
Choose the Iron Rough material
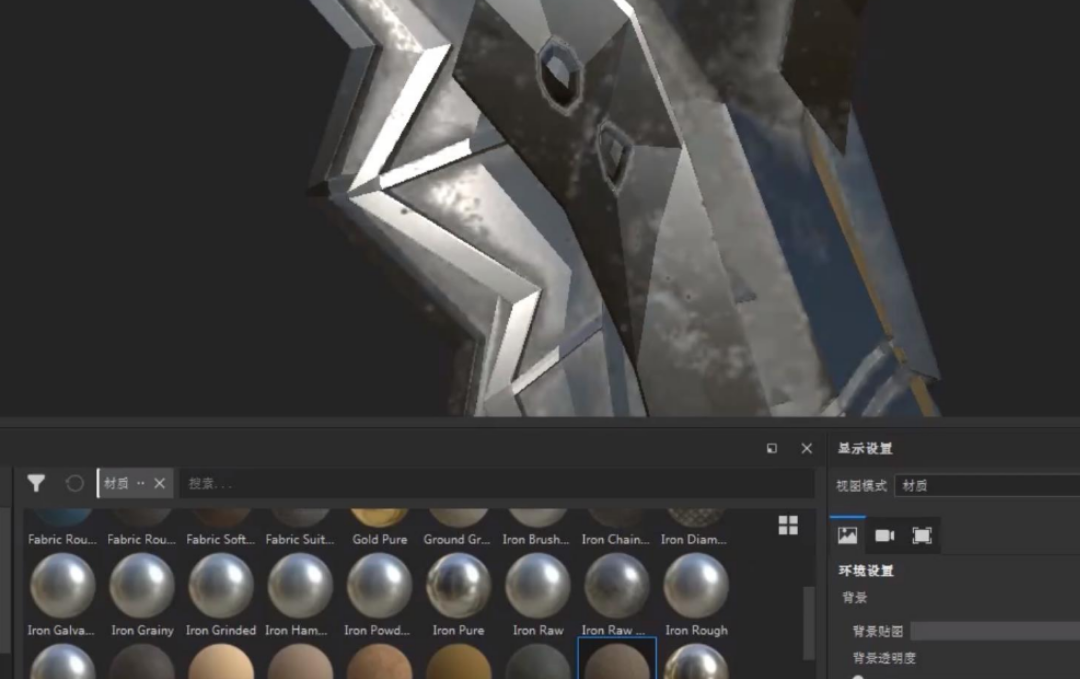tap(696, 587)
